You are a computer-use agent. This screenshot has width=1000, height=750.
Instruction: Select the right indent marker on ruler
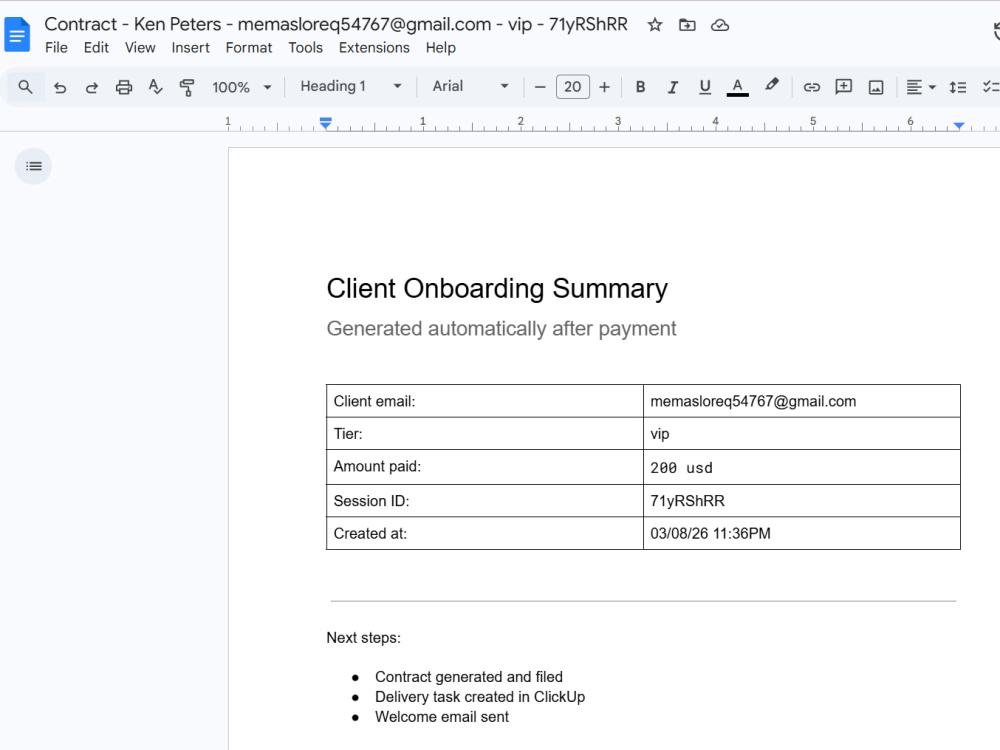pyautogui.click(x=959, y=126)
